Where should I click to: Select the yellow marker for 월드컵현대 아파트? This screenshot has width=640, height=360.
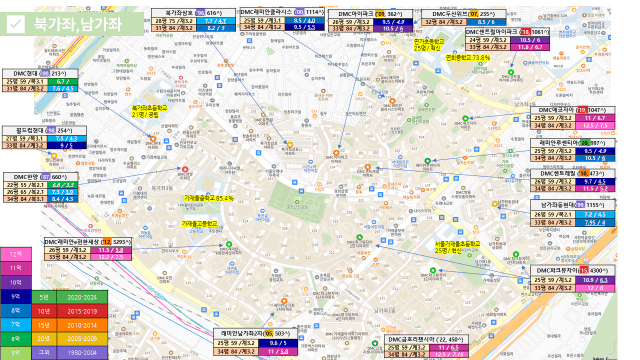point(54,156)
